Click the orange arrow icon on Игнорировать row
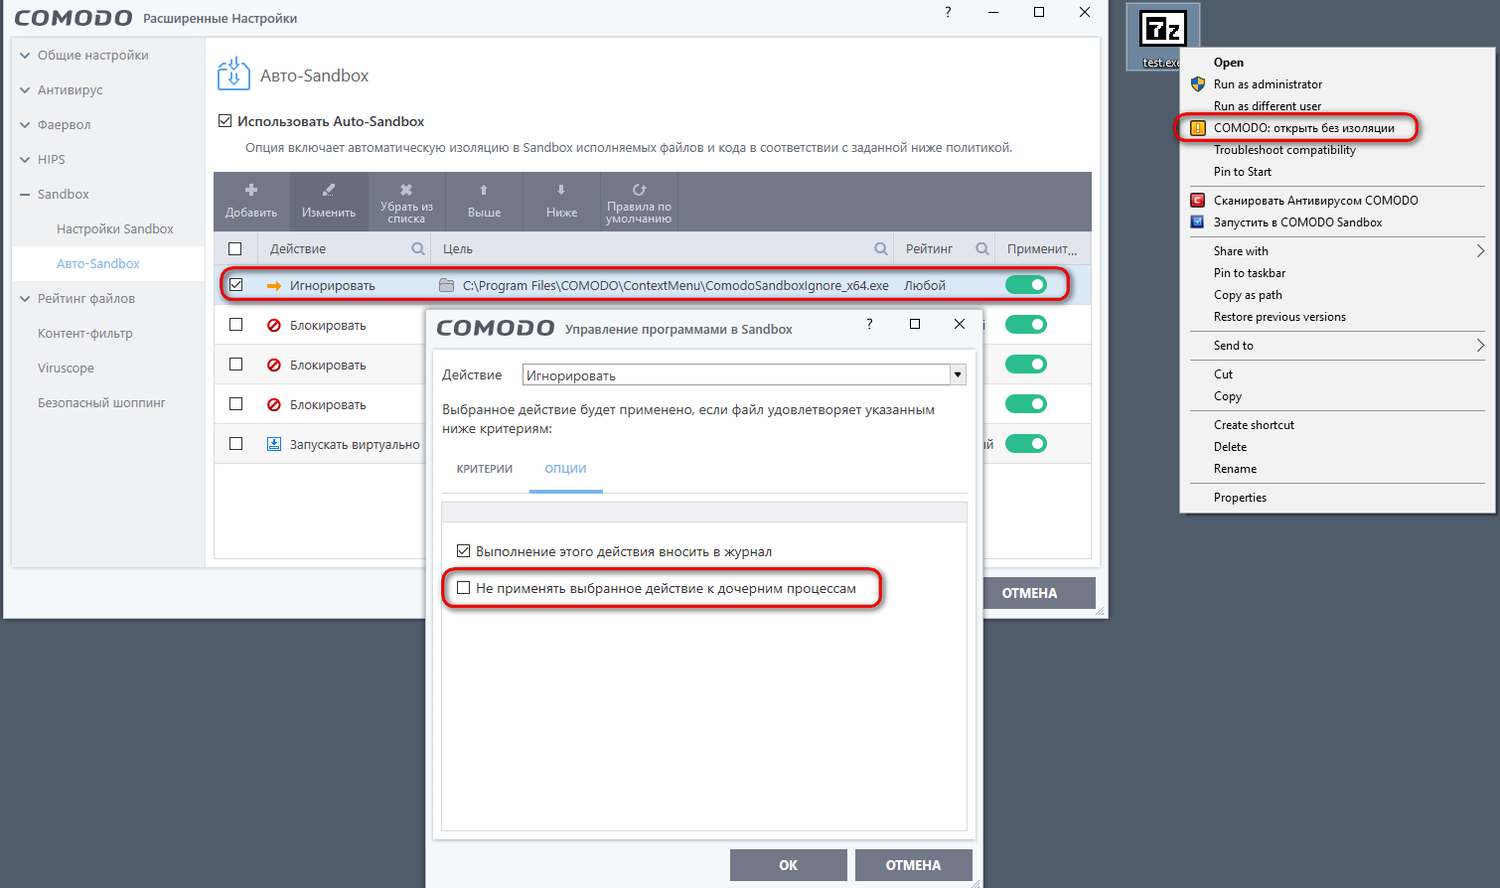 click(x=274, y=286)
